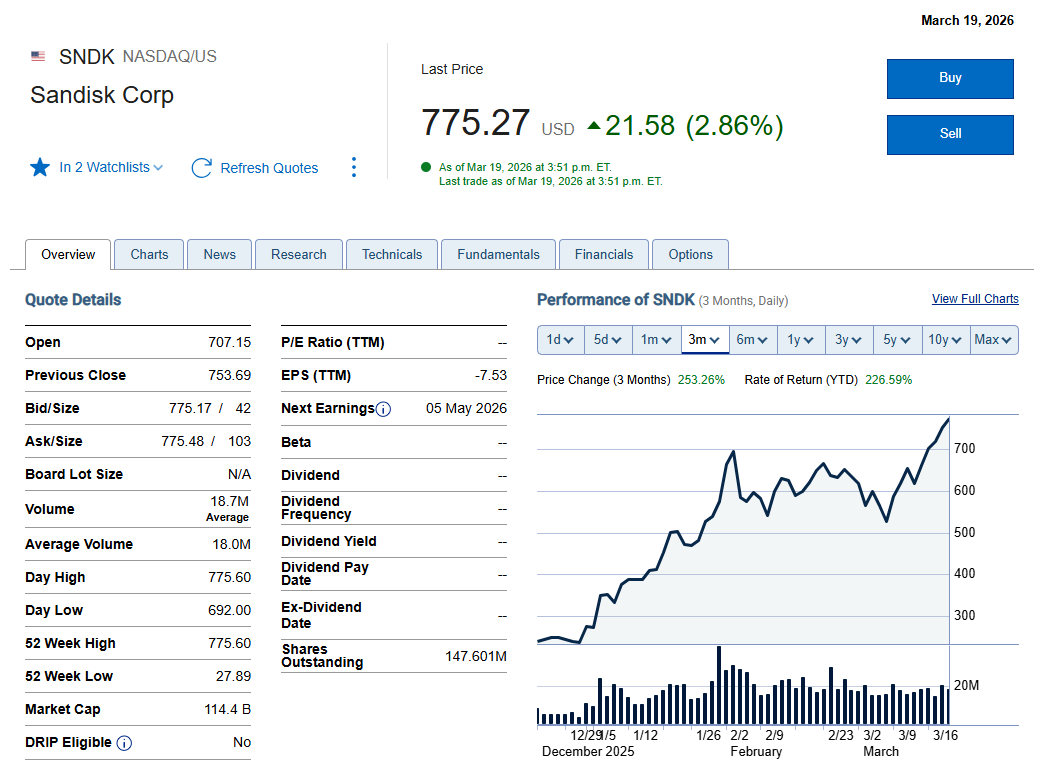Screen dimensions: 1041x777
Task: Open the three-dot more options menu
Action: click(x=354, y=167)
